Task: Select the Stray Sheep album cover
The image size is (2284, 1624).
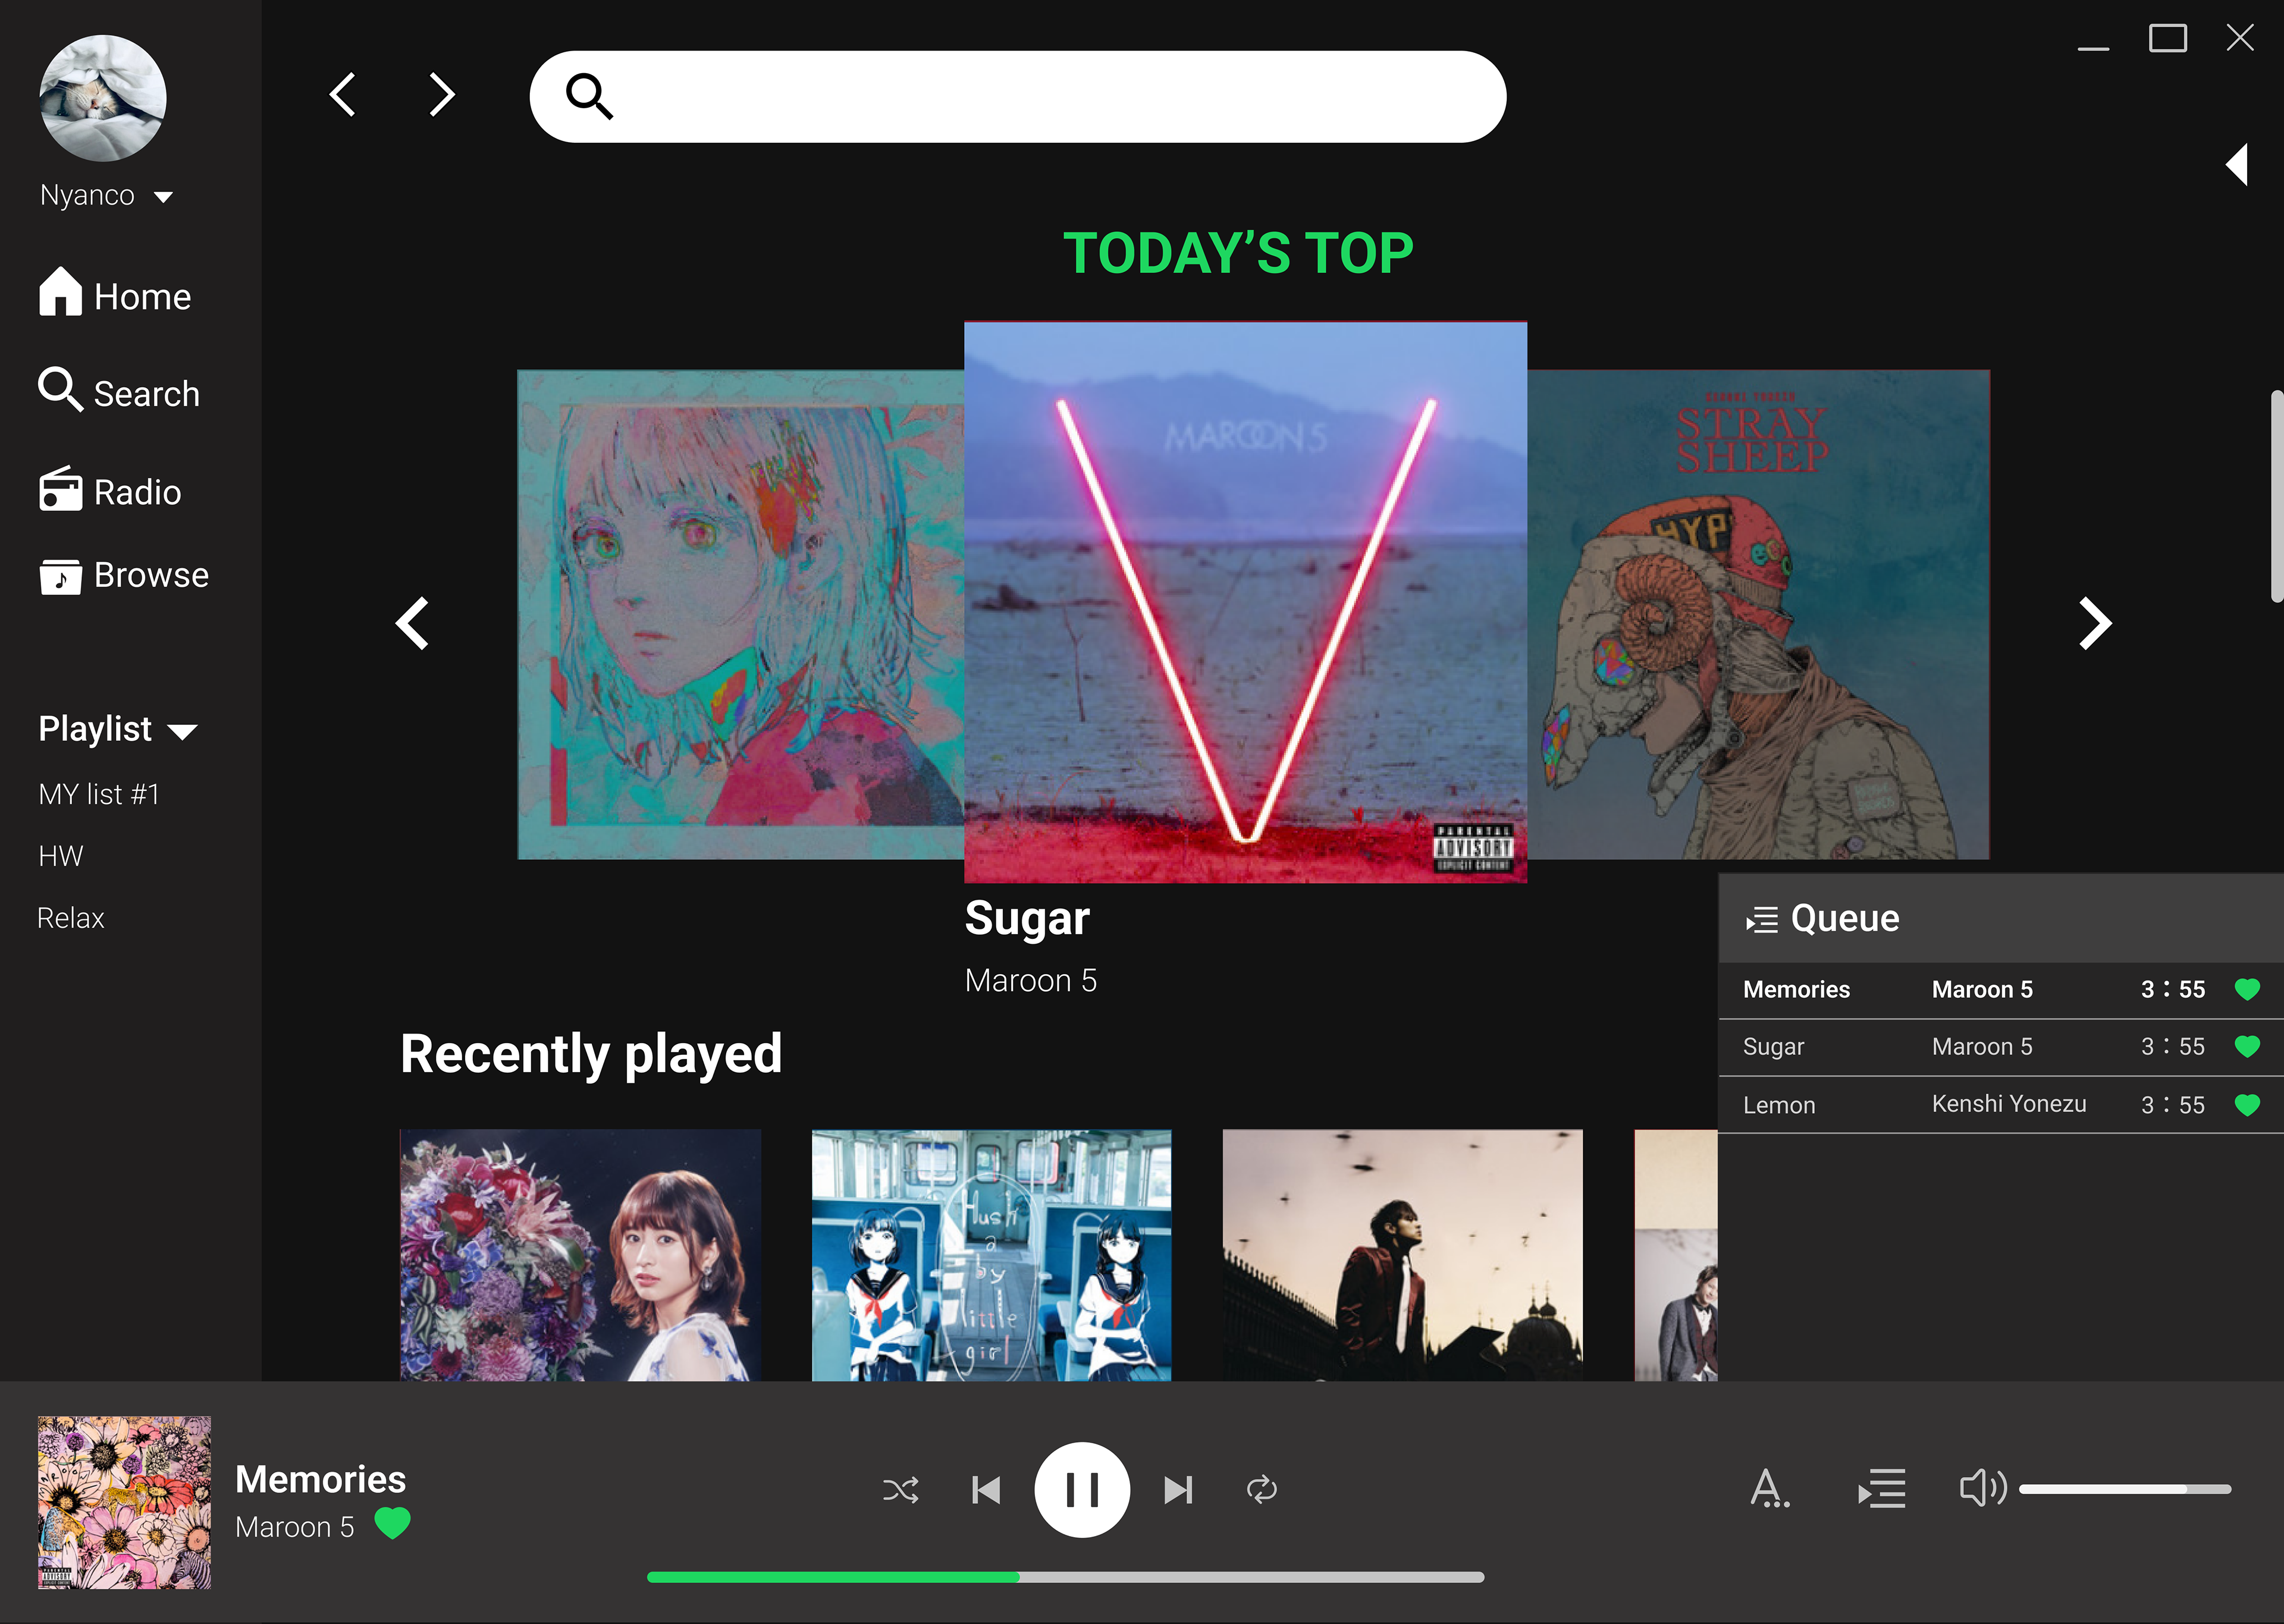Action: pos(1758,614)
